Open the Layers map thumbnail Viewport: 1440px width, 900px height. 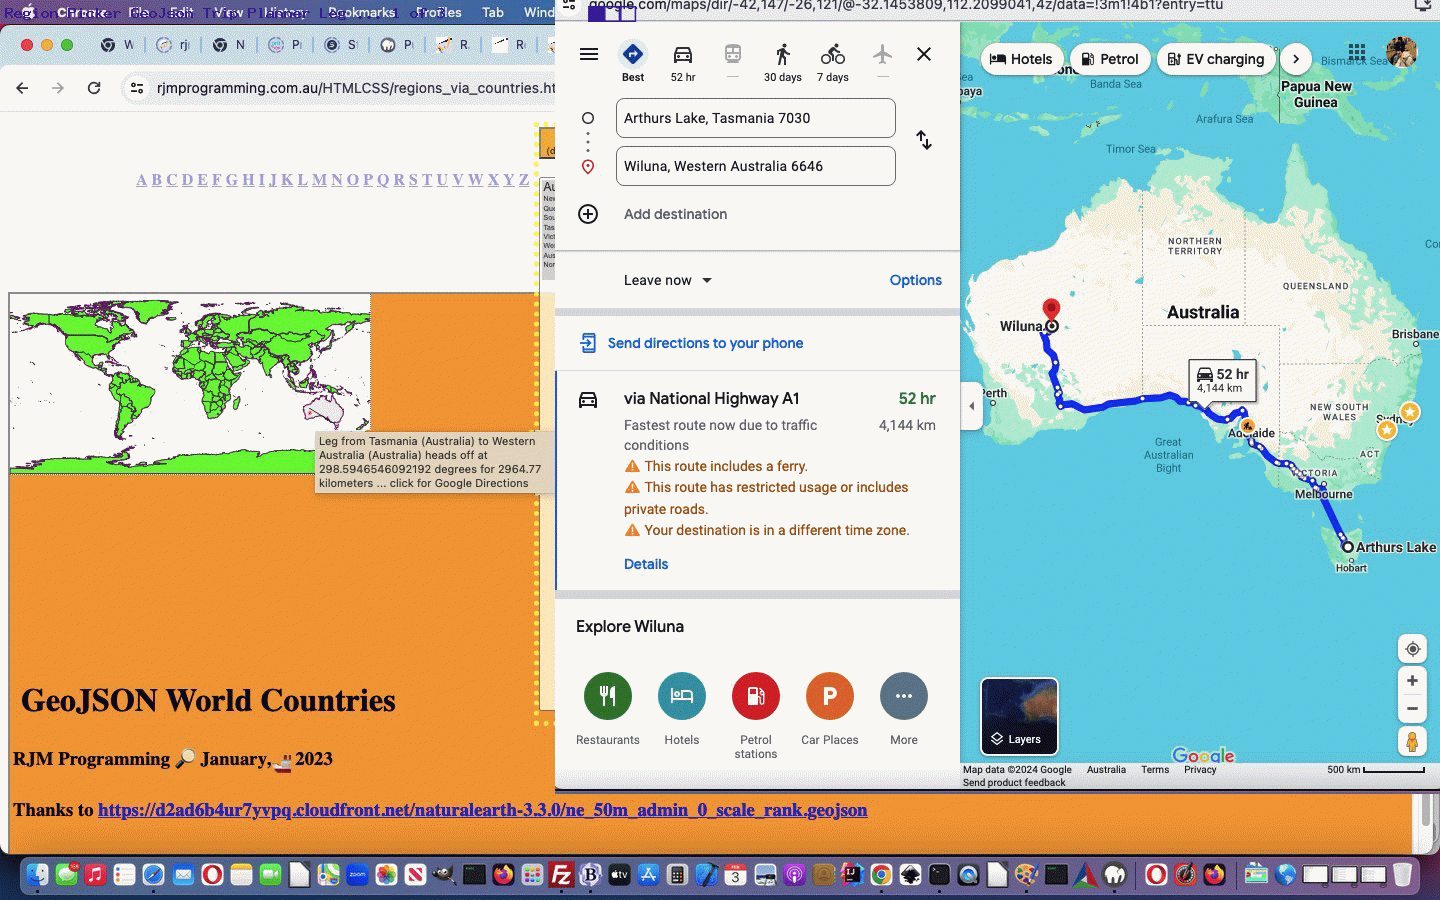pos(1019,716)
